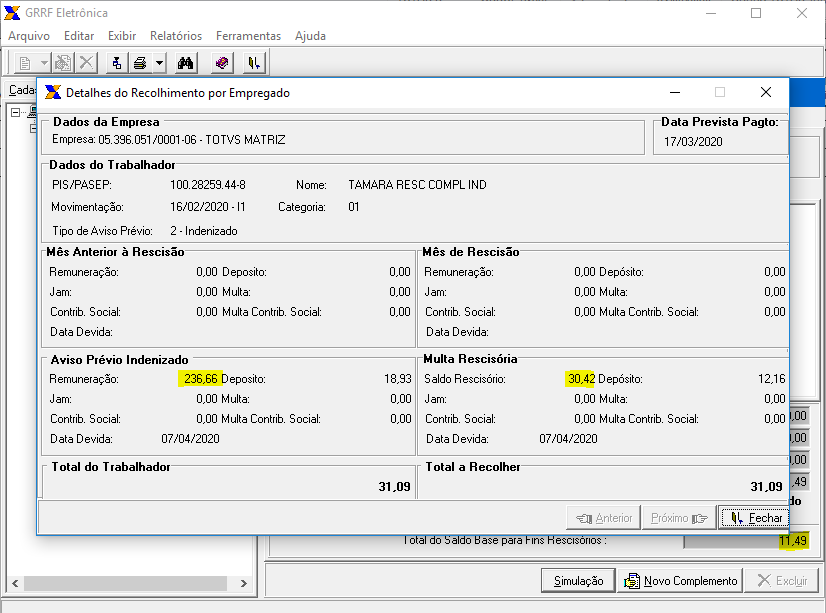Screen dimensions: 826x613
Task: Click the highlighted 30,42 Saldo Rescisório value
Action: [581, 379]
